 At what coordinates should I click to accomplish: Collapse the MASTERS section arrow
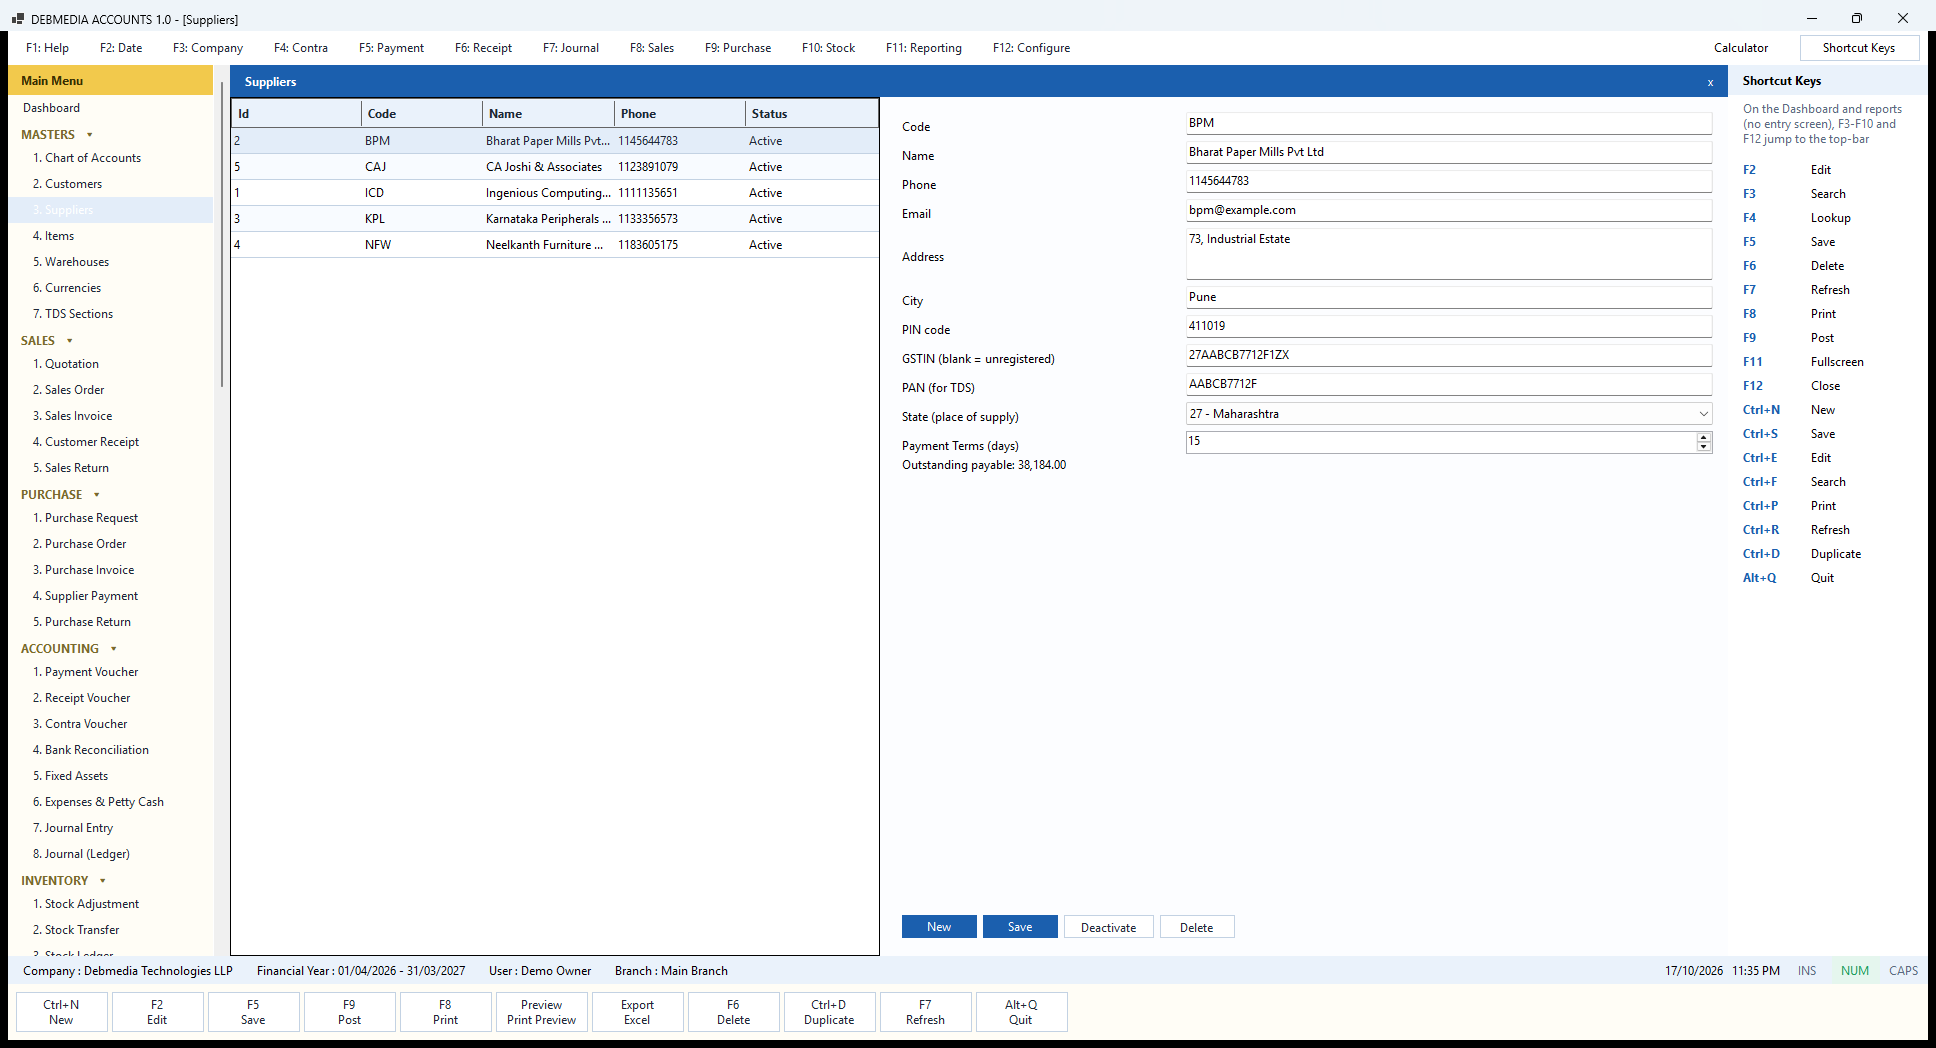click(x=90, y=135)
